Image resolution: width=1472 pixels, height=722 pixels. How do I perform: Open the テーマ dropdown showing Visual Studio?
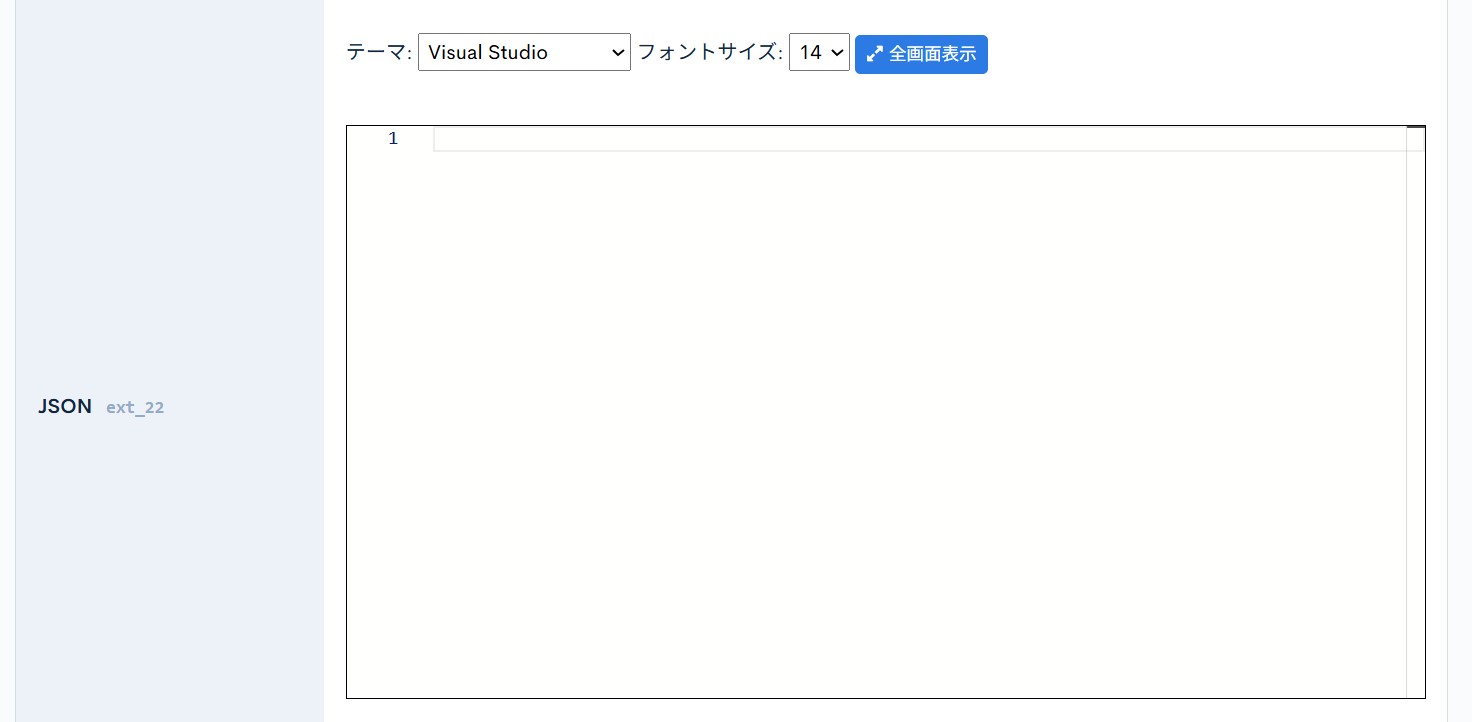pyautogui.click(x=523, y=52)
